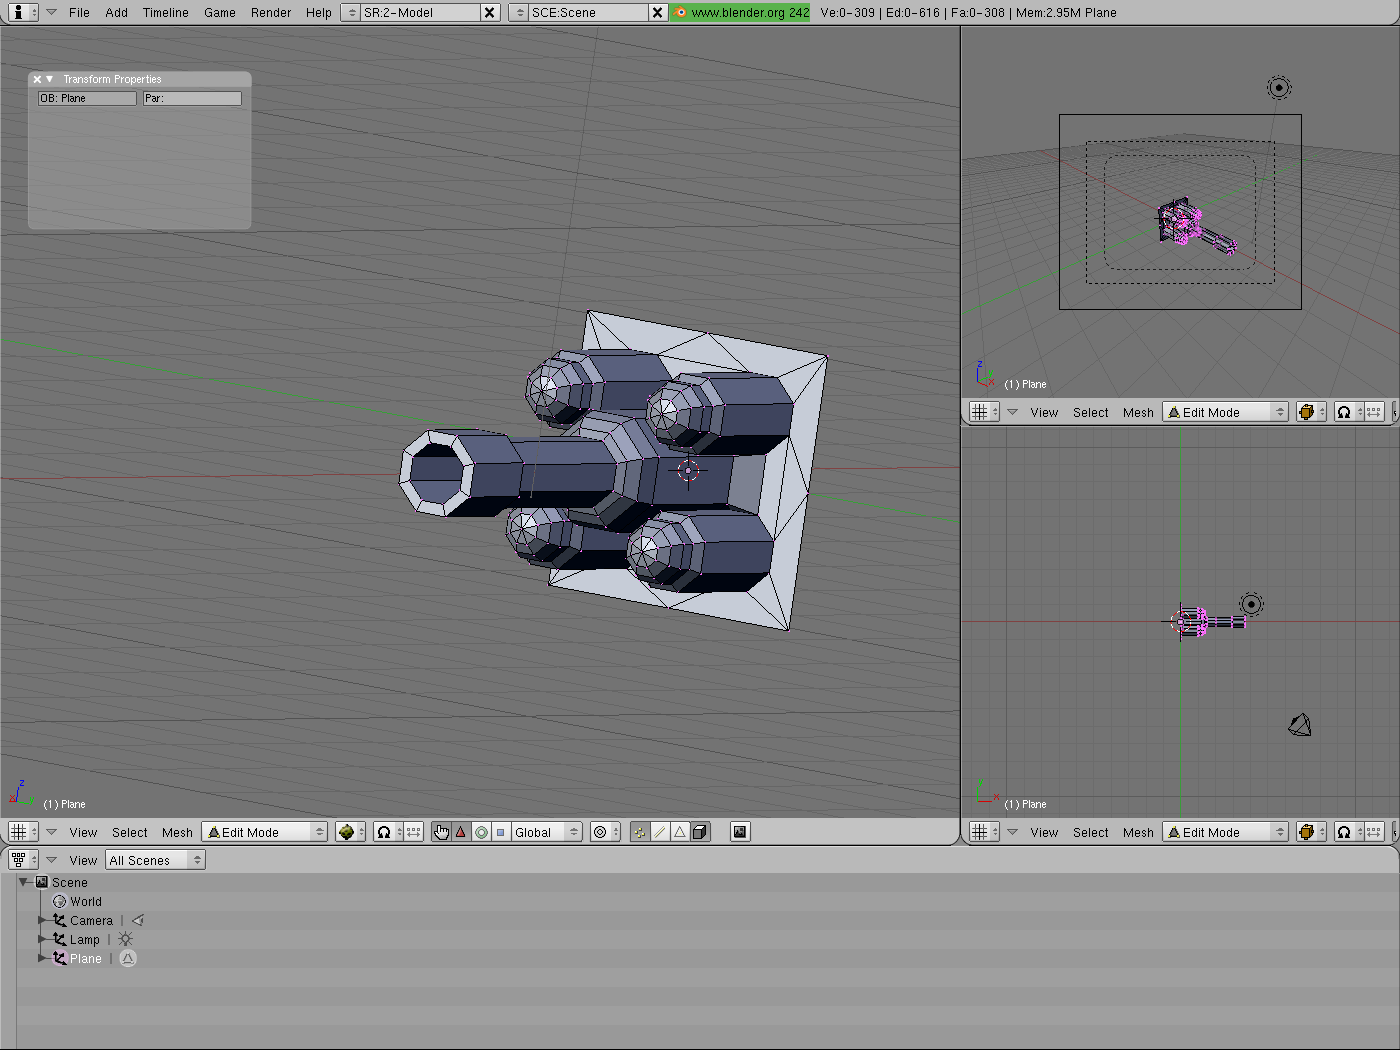1400x1050 pixels.
Task: Close the Transform Properties floating panel
Action: click(37, 79)
